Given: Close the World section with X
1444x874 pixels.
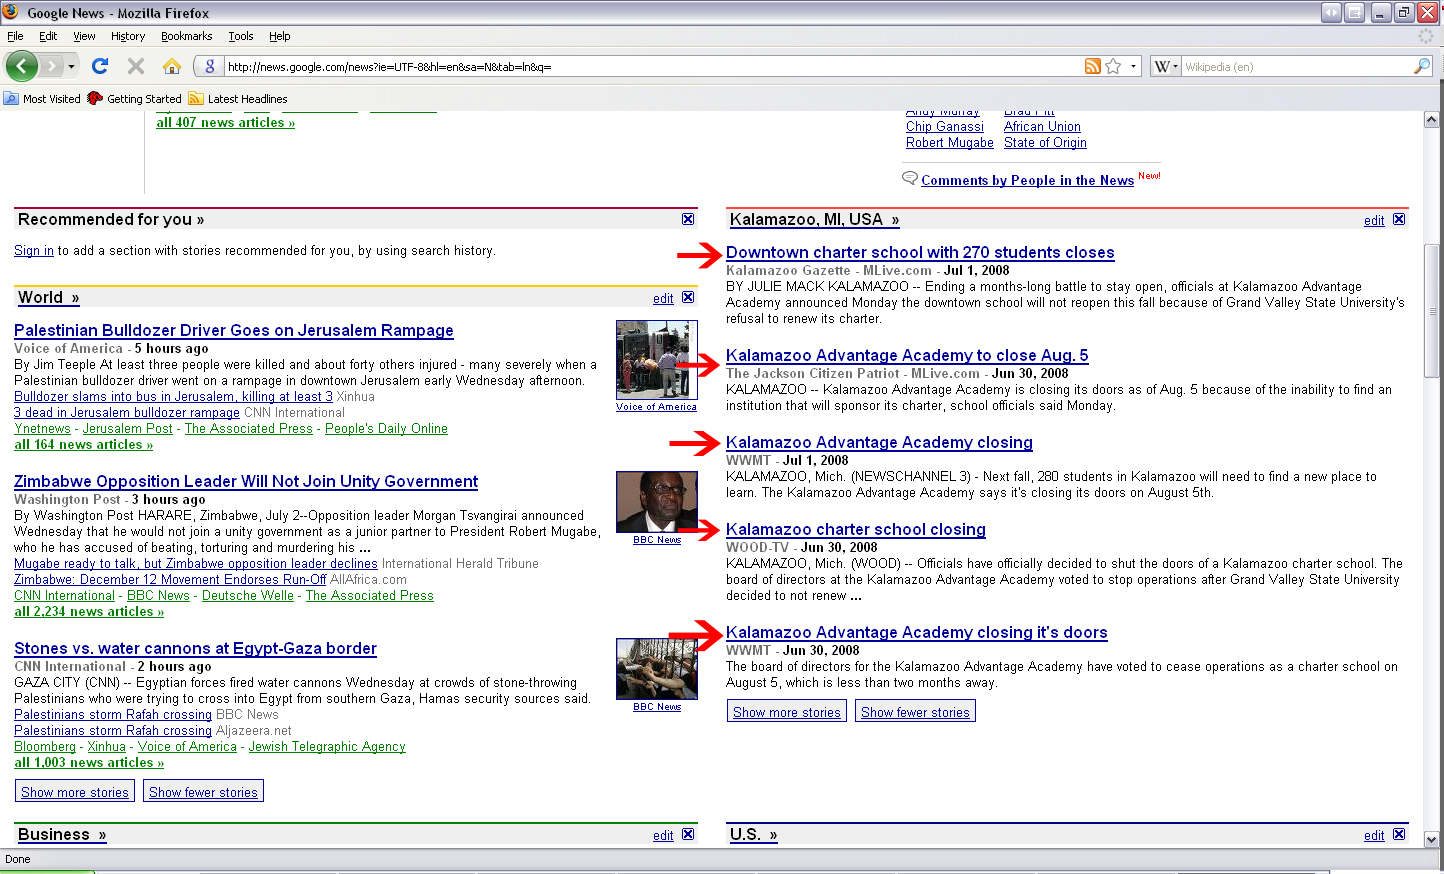Looking at the screenshot, I should tap(688, 297).
